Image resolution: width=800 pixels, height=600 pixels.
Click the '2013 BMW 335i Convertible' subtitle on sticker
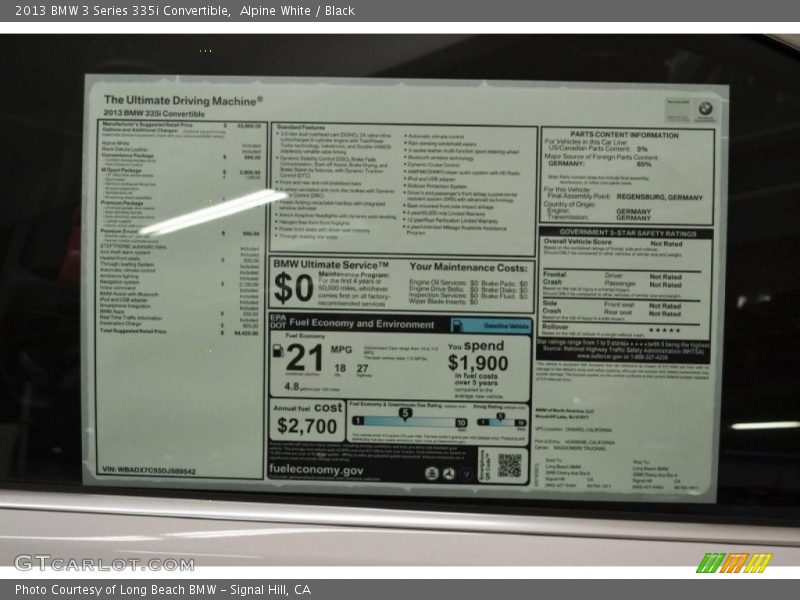point(154,113)
